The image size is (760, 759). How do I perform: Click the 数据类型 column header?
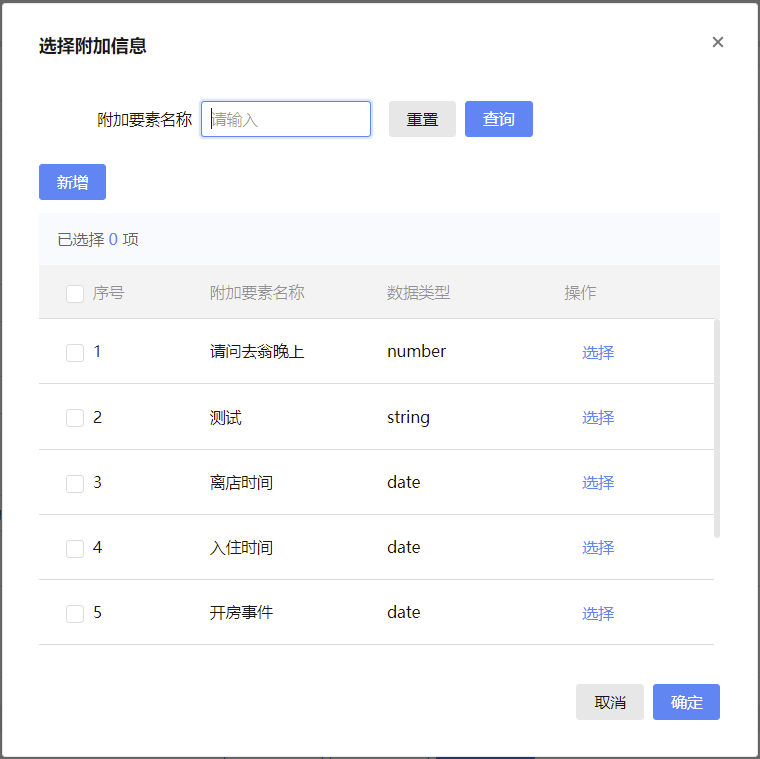[418, 293]
